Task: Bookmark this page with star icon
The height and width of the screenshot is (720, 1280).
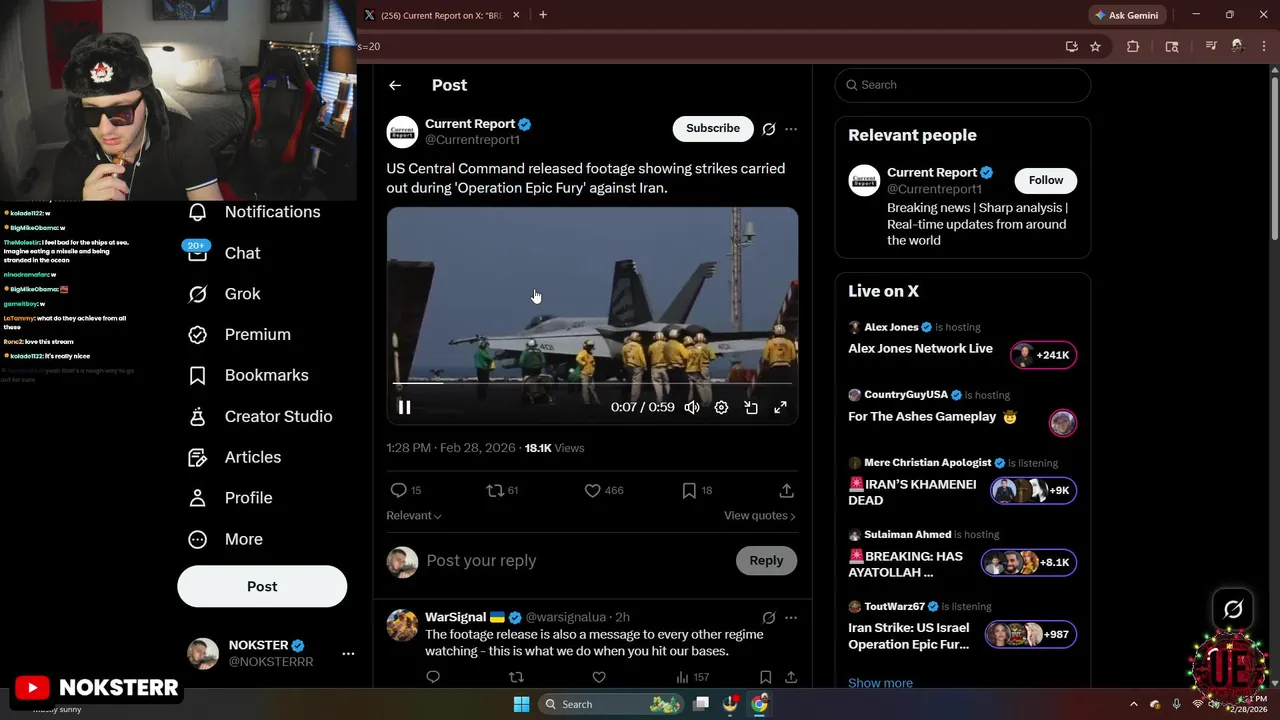Action: point(1095,46)
